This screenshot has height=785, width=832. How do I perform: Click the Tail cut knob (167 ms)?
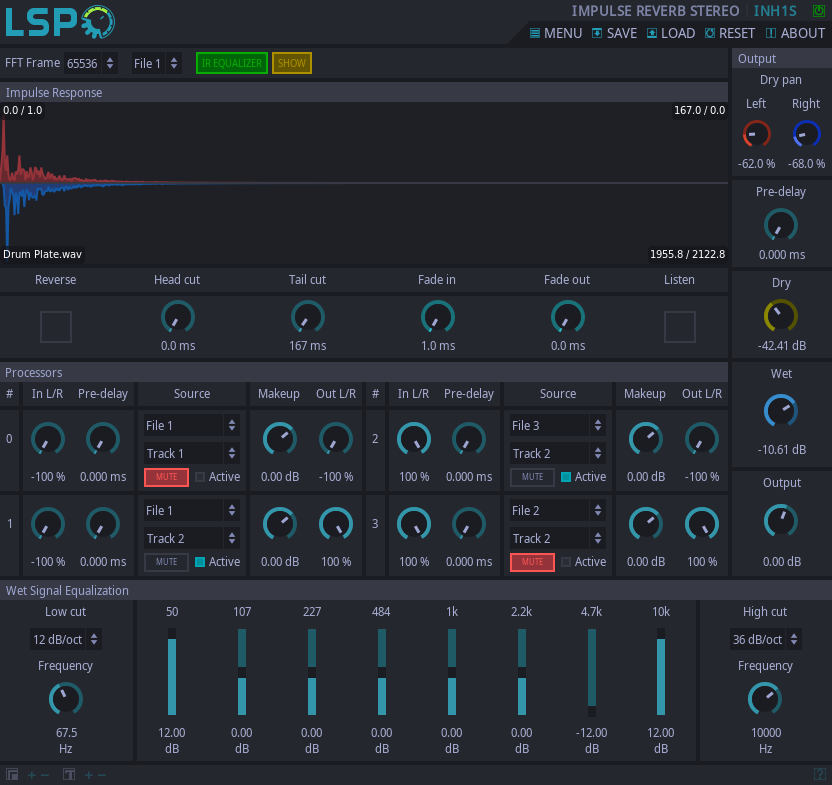(308, 317)
